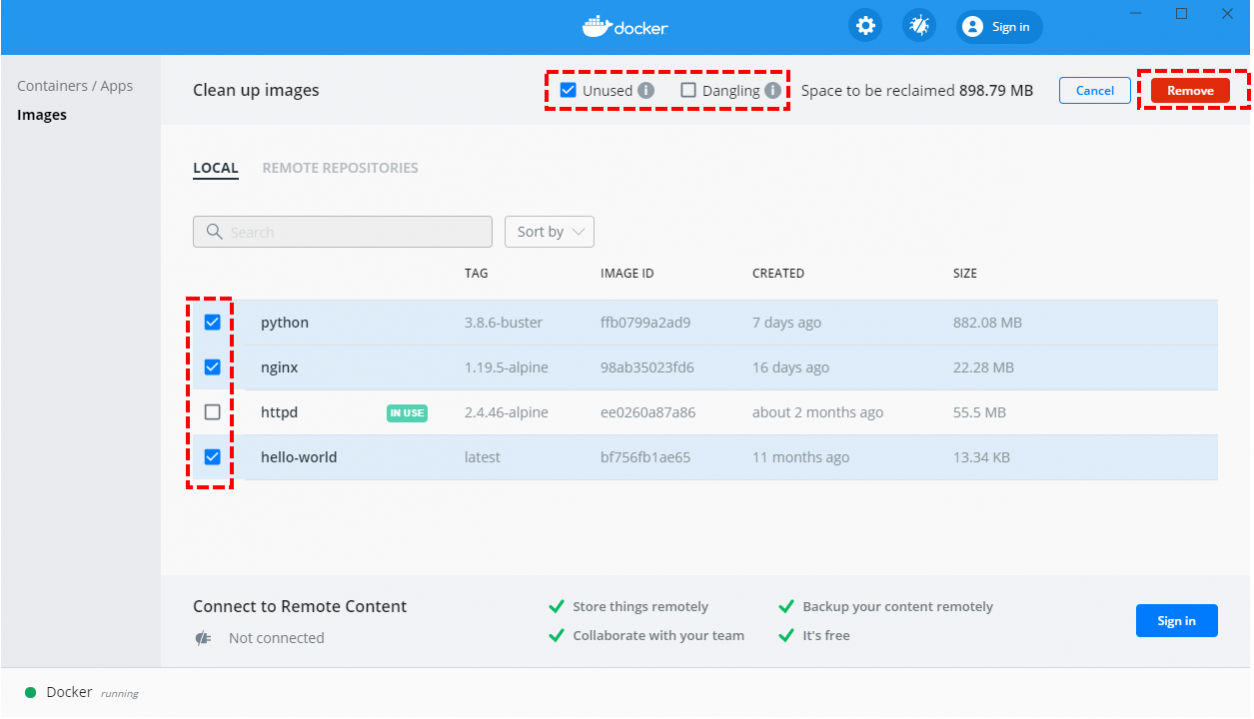Click the red Remove button
Screen dimensions: 1254x719
pos(1190,90)
